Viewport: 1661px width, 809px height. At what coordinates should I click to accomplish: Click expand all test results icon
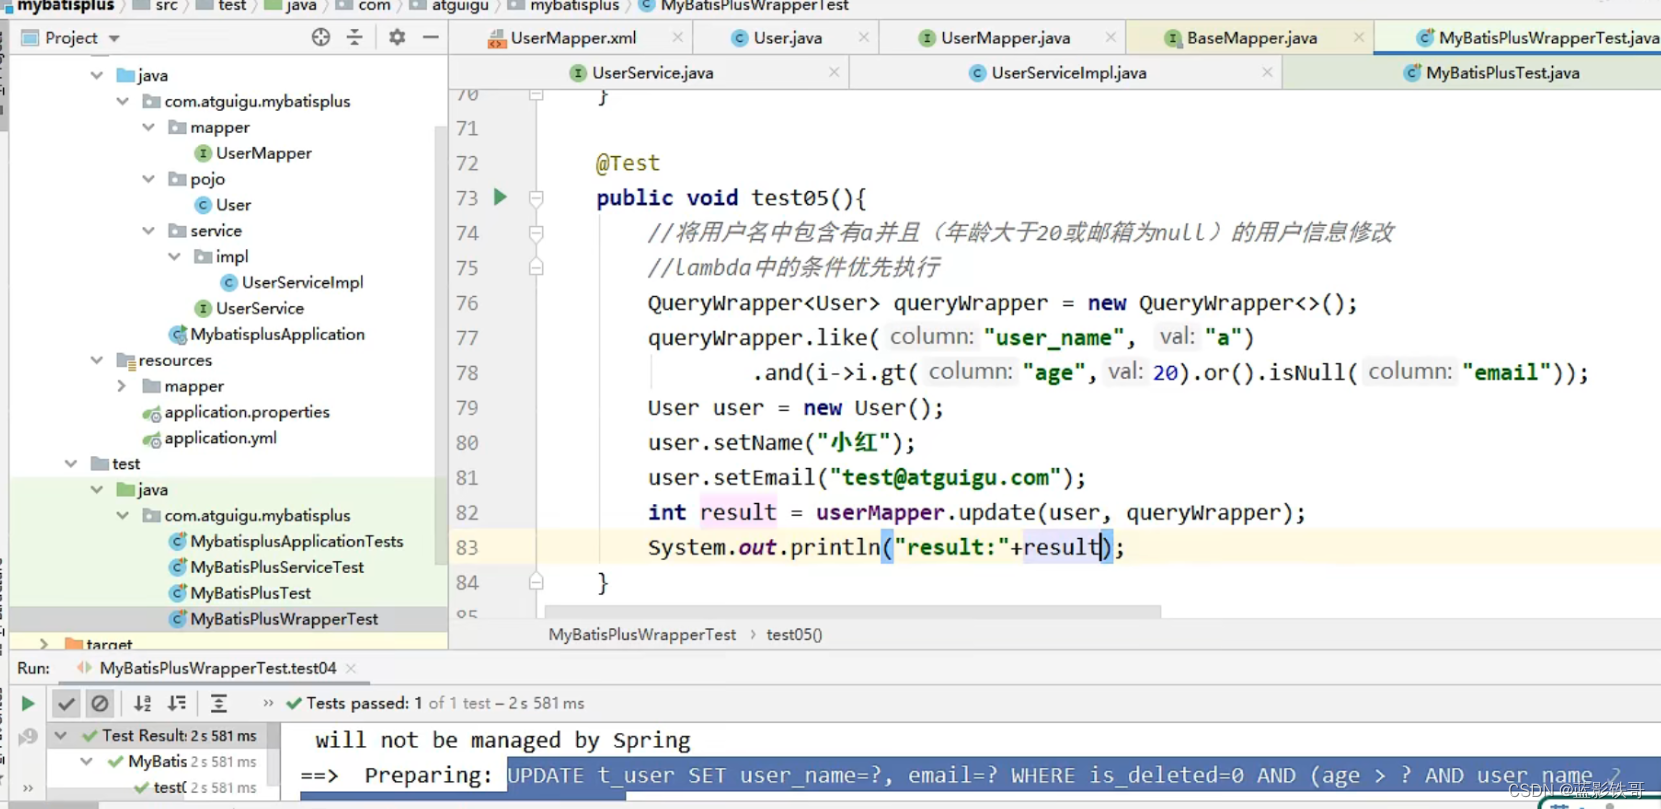click(x=219, y=704)
